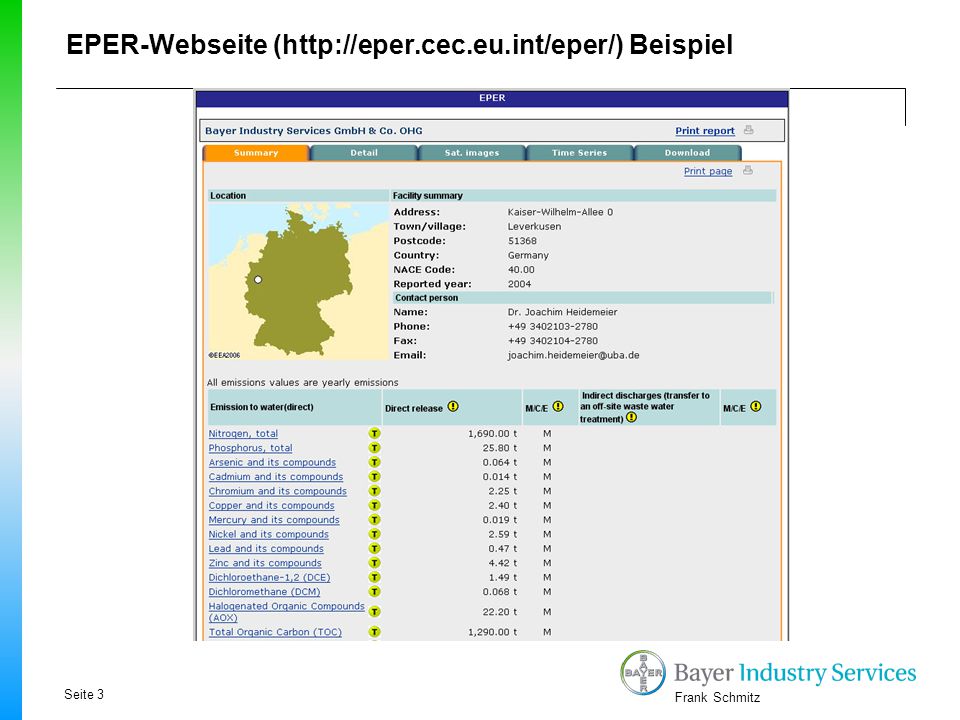Click the T icon for Copper row
The width and height of the screenshot is (960, 720).
(374, 505)
